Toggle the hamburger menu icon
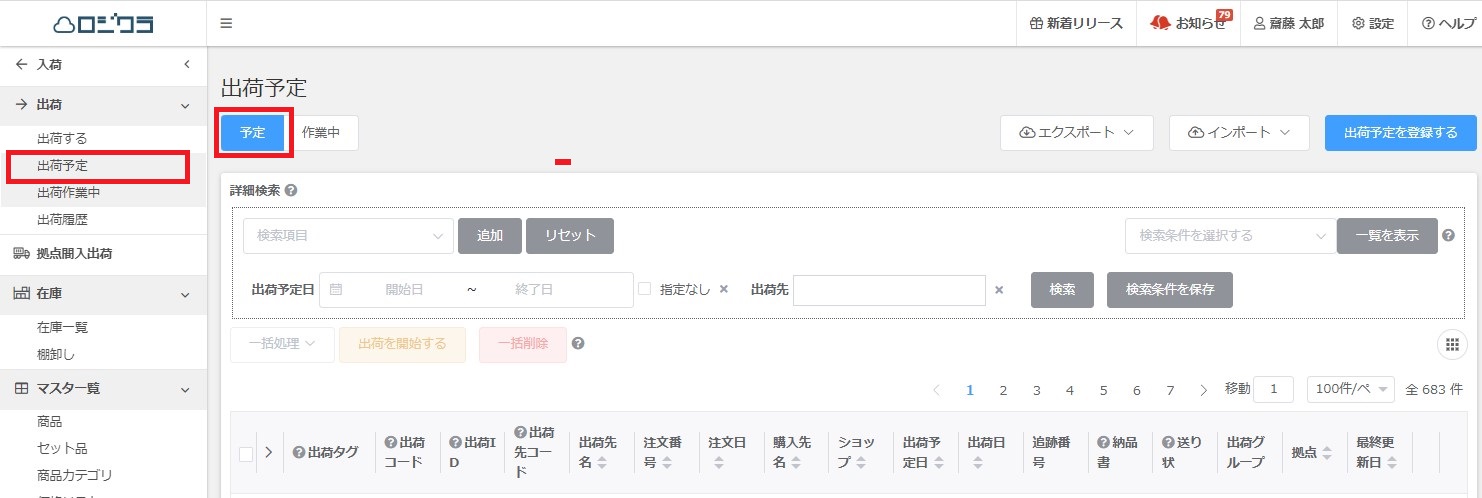 pos(226,23)
